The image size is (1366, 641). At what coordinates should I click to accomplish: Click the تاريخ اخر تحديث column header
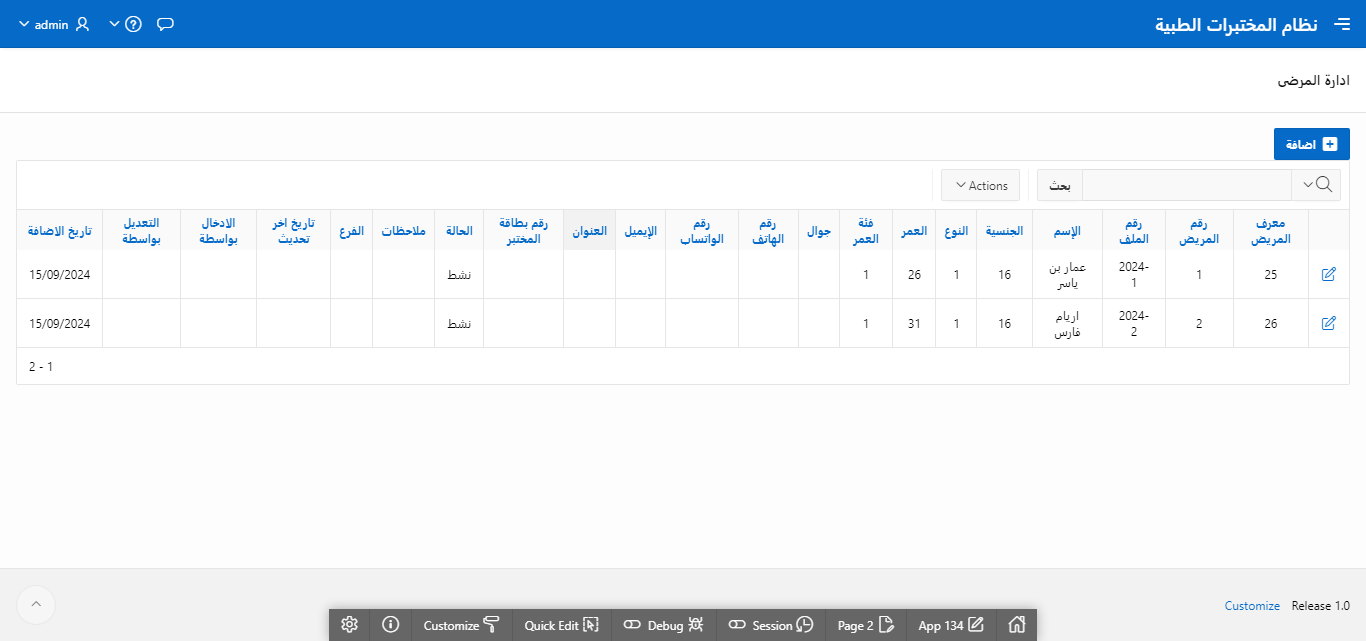click(294, 230)
